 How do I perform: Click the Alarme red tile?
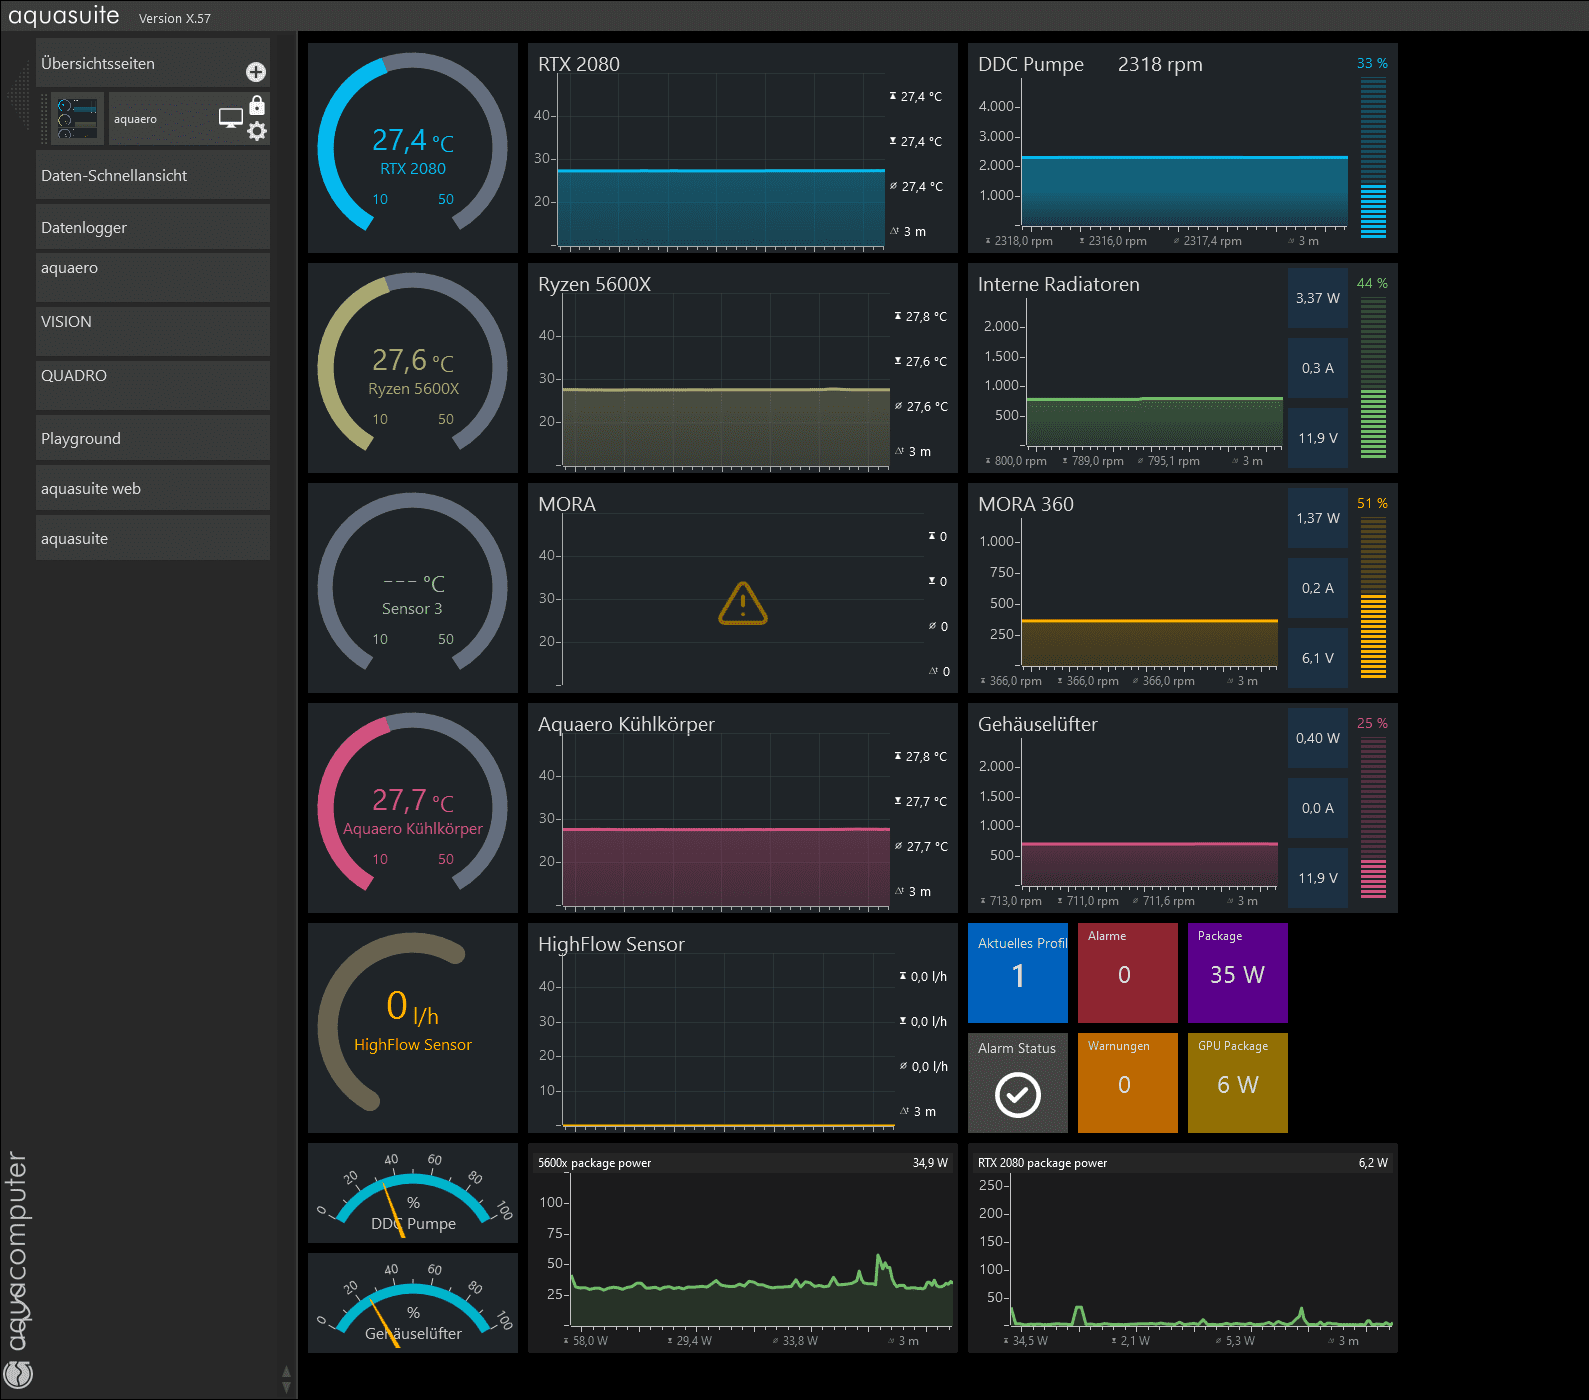[x=1128, y=973]
